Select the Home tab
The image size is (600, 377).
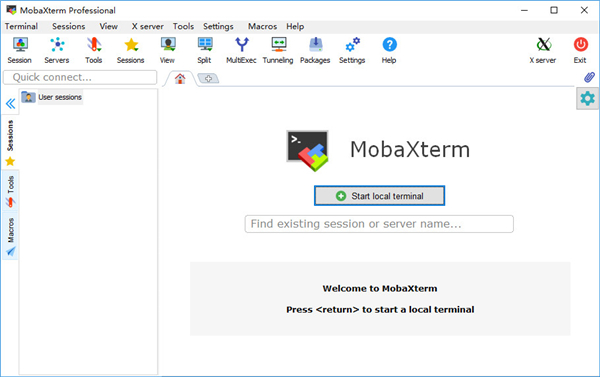pyautogui.click(x=180, y=78)
